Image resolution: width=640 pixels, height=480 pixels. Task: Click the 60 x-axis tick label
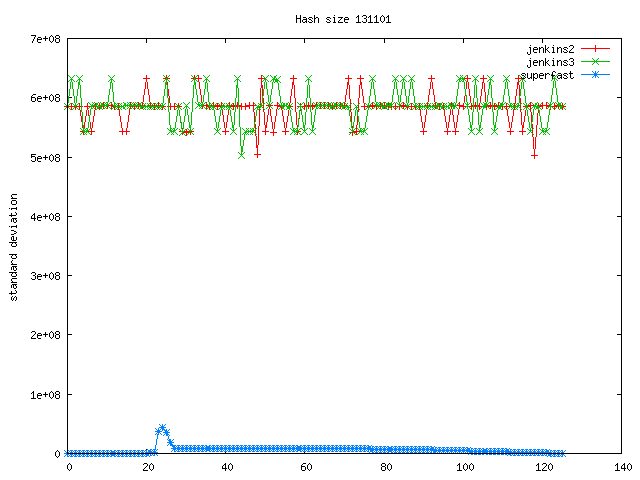click(306, 467)
